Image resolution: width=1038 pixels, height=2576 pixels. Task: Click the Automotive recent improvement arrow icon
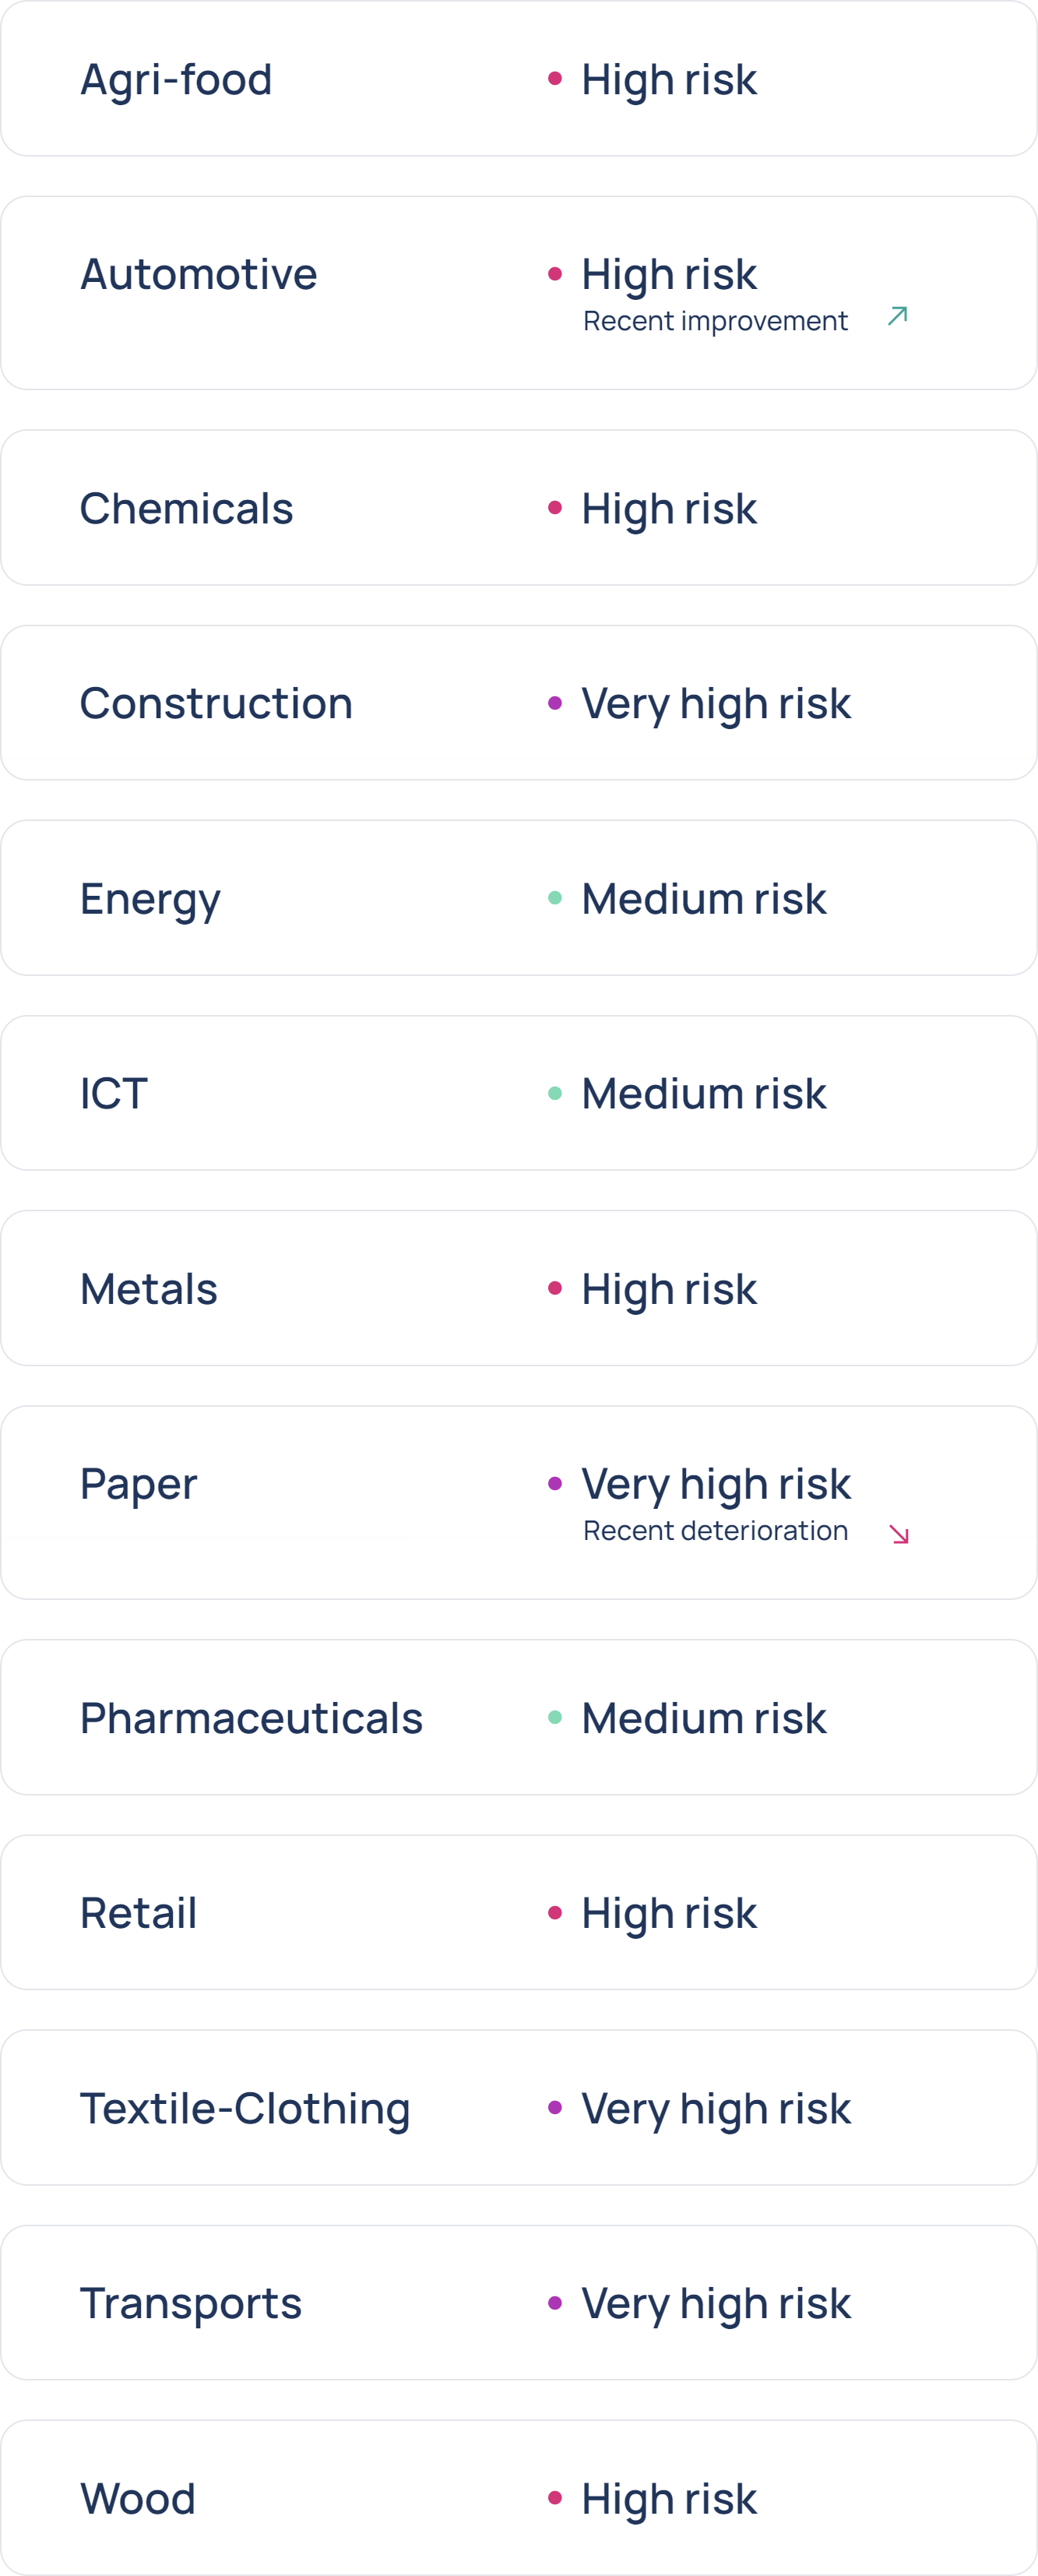(x=897, y=317)
